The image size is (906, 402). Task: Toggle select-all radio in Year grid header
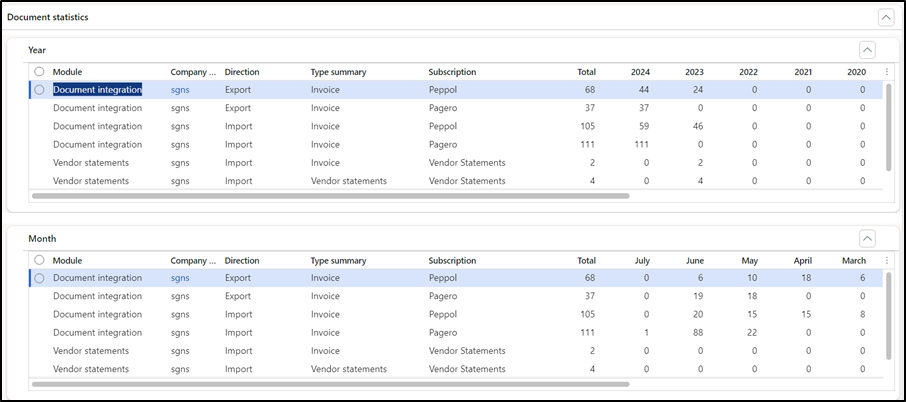39,72
